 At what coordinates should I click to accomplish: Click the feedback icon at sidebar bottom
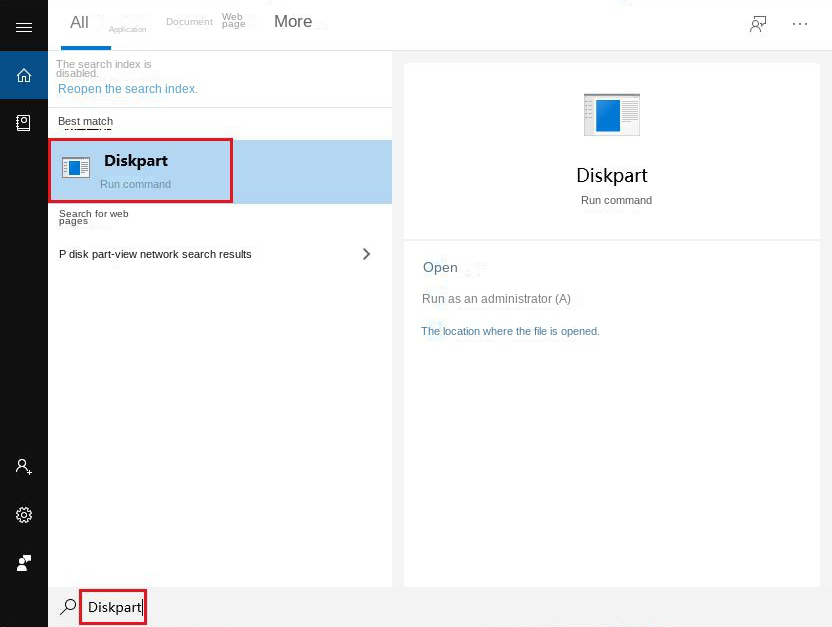pos(23,563)
